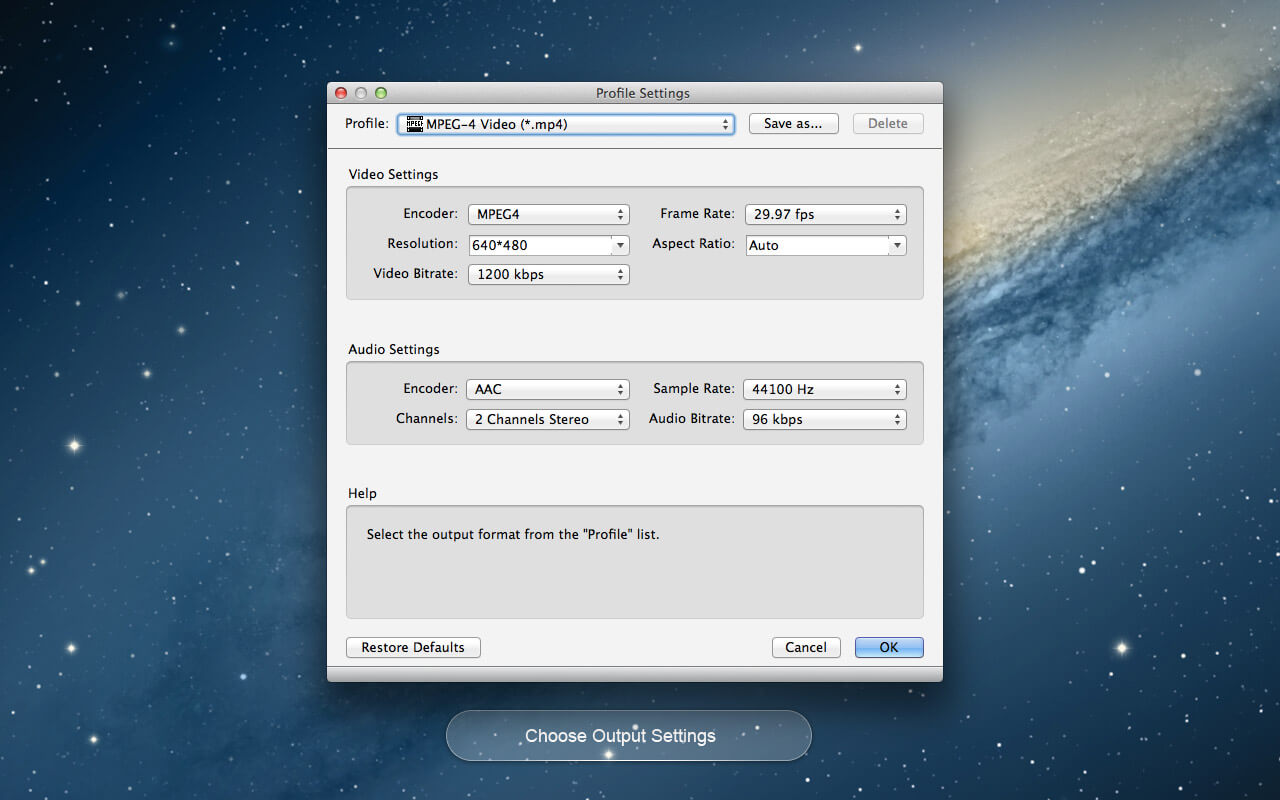
Task: Expand the Aspect Ratio combo box arrow
Action: coord(897,245)
